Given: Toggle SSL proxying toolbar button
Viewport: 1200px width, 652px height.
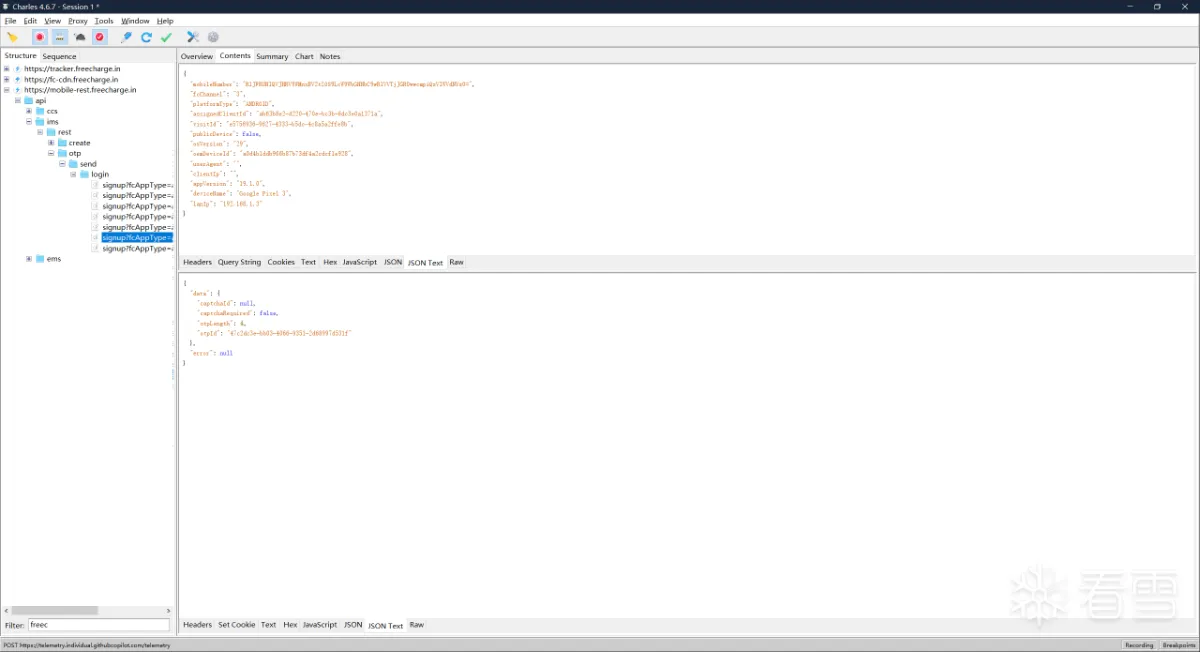Looking at the screenshot, I should tap(60, 37).
